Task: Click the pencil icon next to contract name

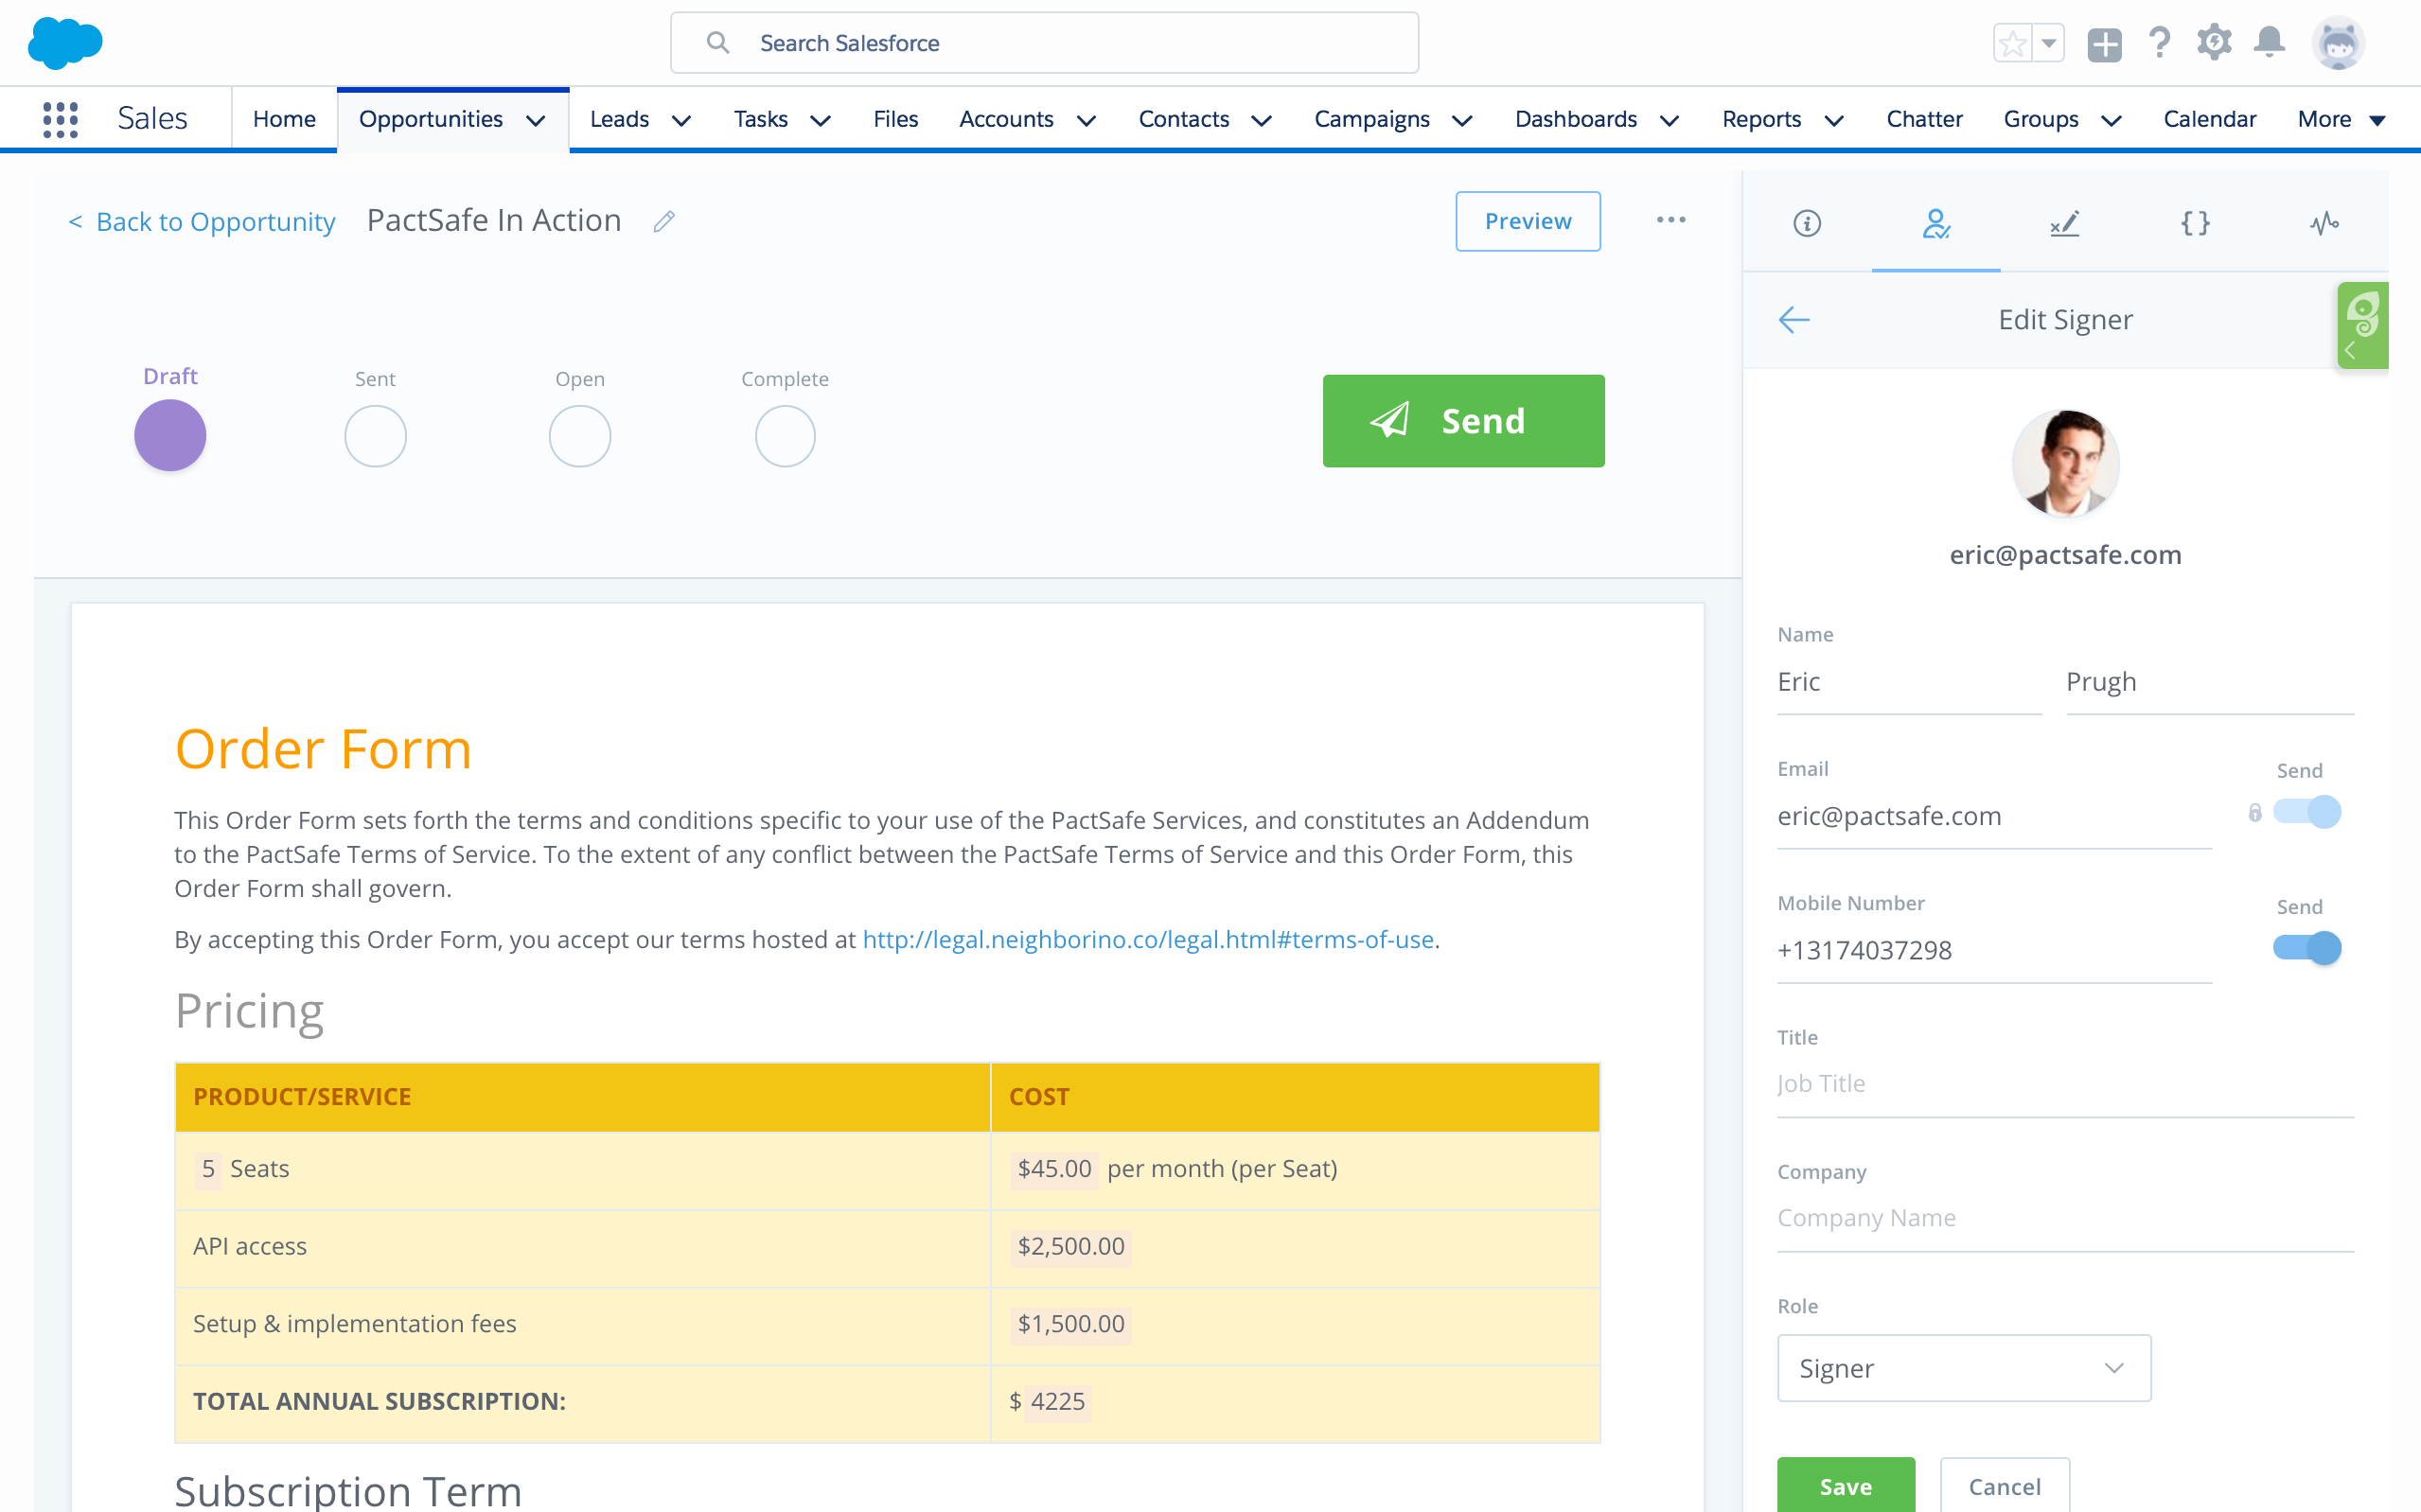Action: (664, 221)
